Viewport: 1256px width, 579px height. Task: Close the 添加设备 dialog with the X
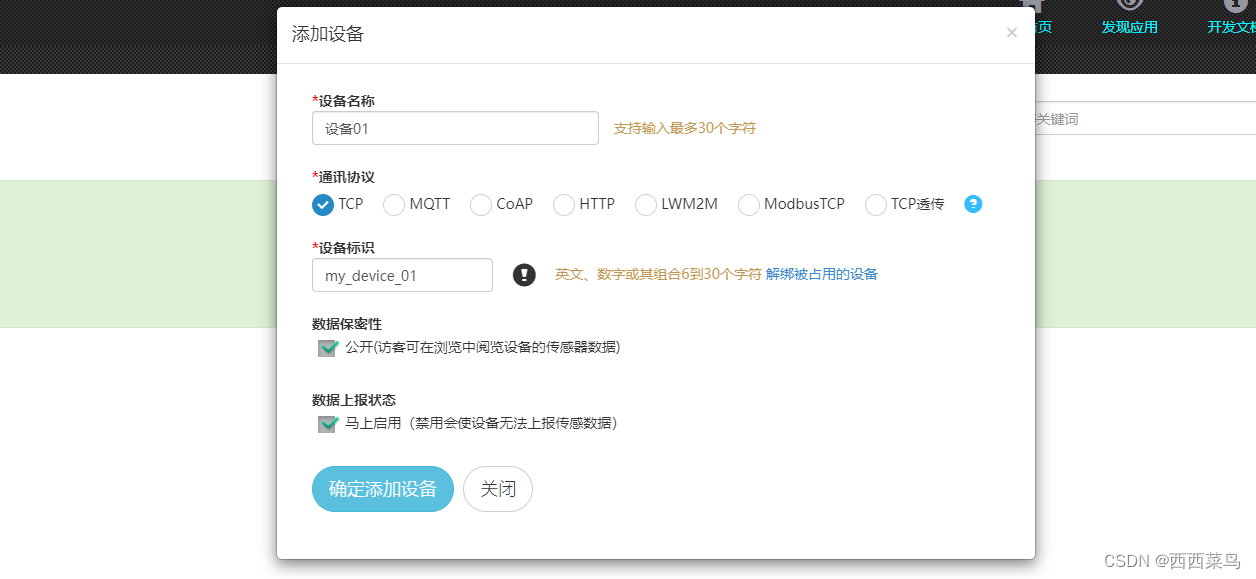pyautogui.click(x=1012, y=33)
